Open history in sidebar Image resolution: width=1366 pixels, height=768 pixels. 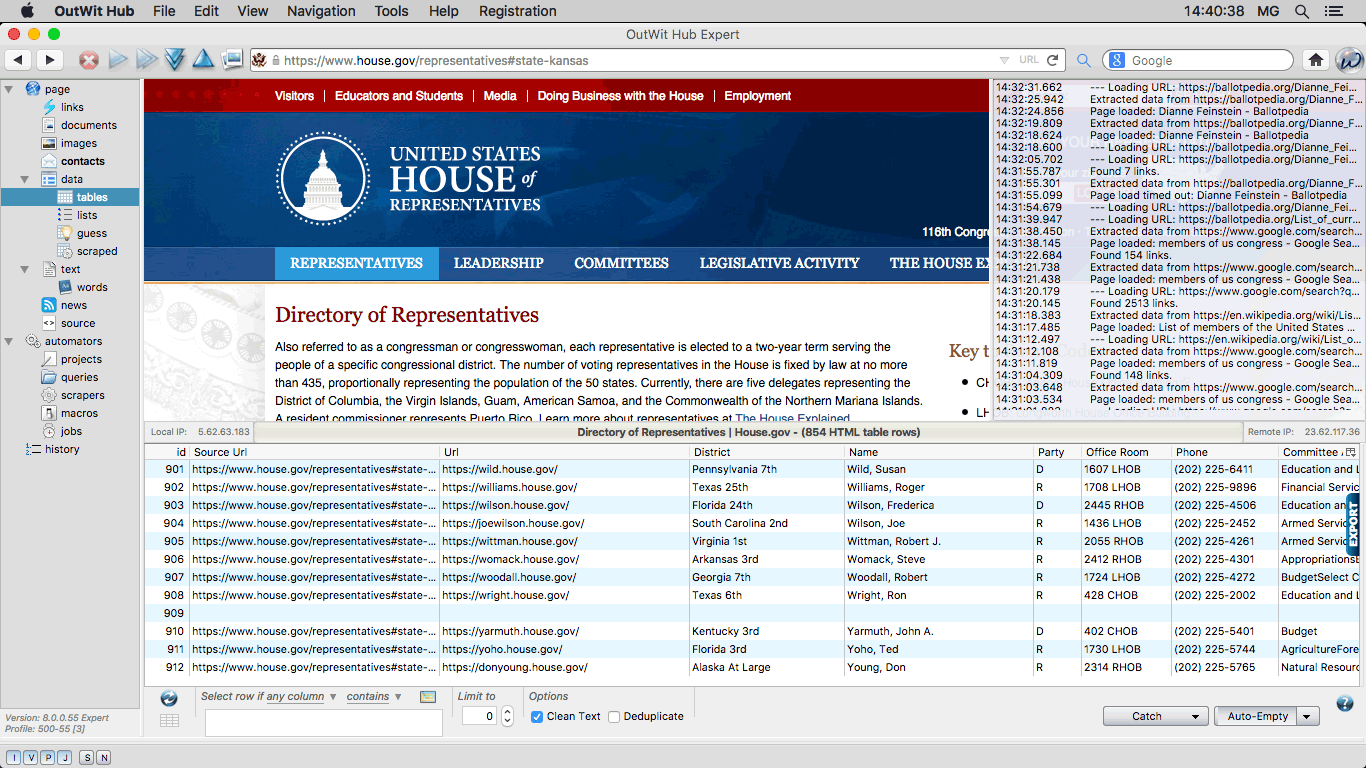(62, 449)
